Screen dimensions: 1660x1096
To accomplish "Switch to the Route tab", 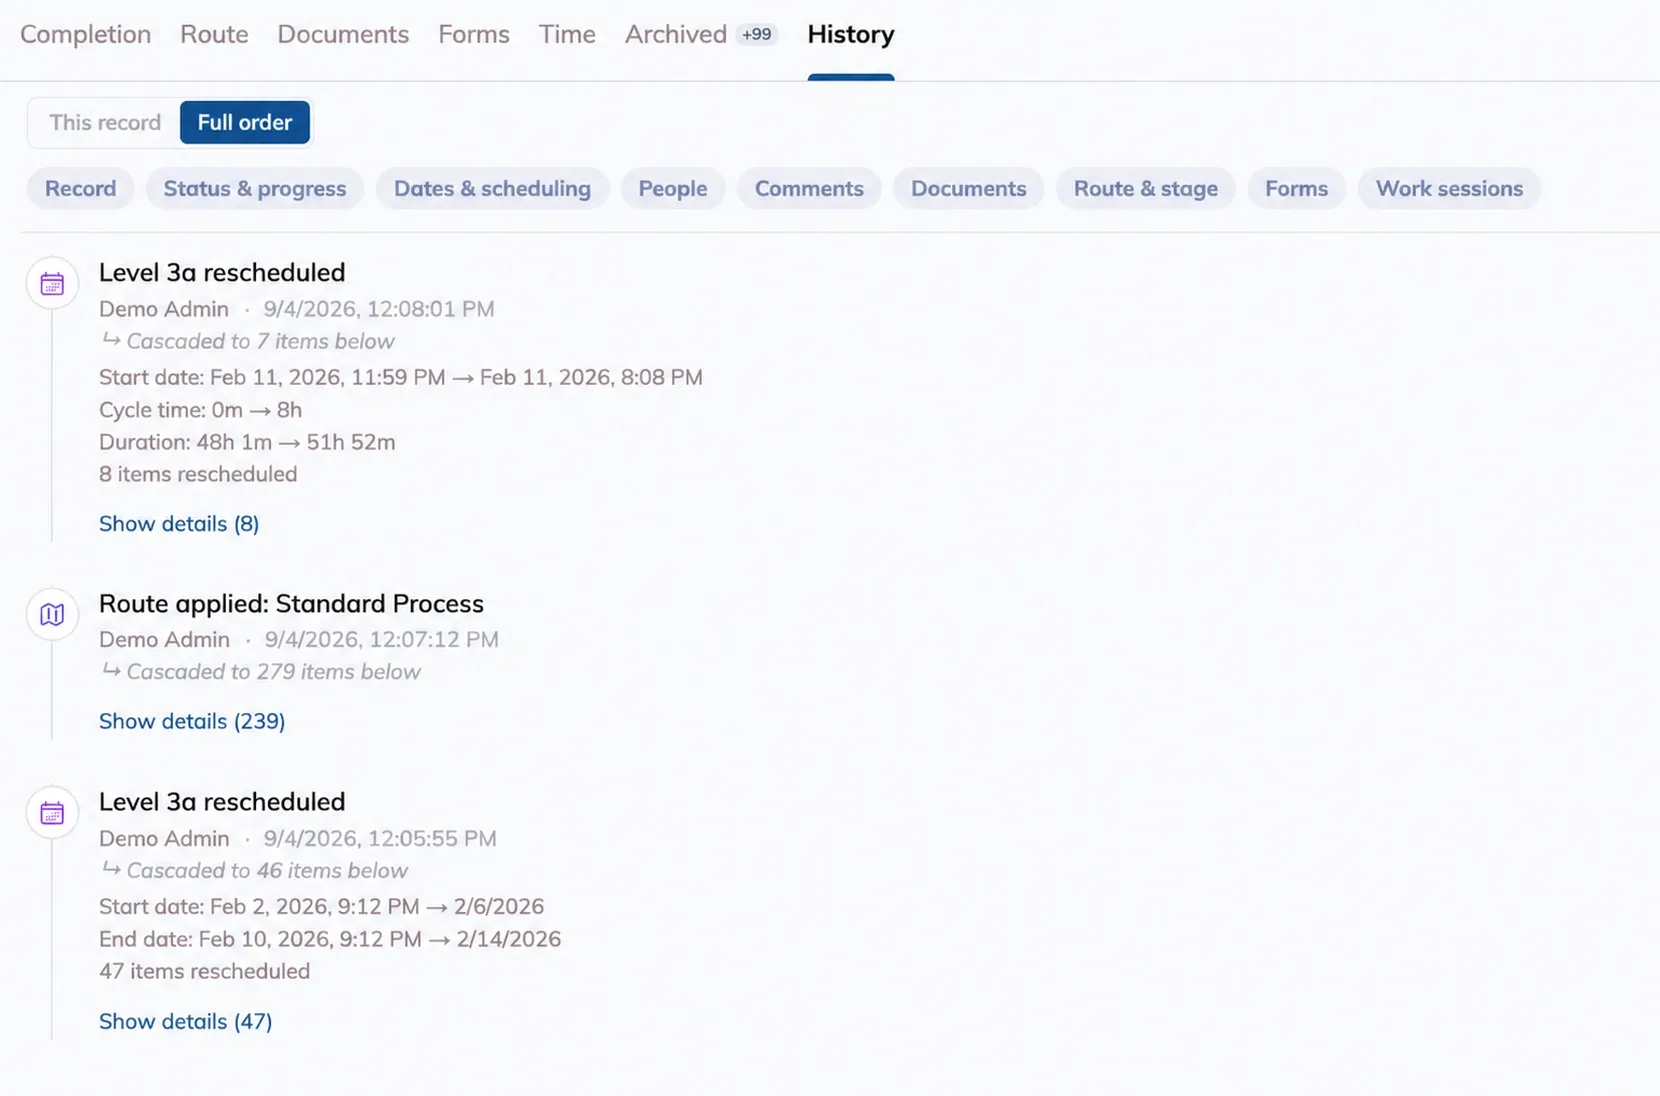I will [214, 34].
